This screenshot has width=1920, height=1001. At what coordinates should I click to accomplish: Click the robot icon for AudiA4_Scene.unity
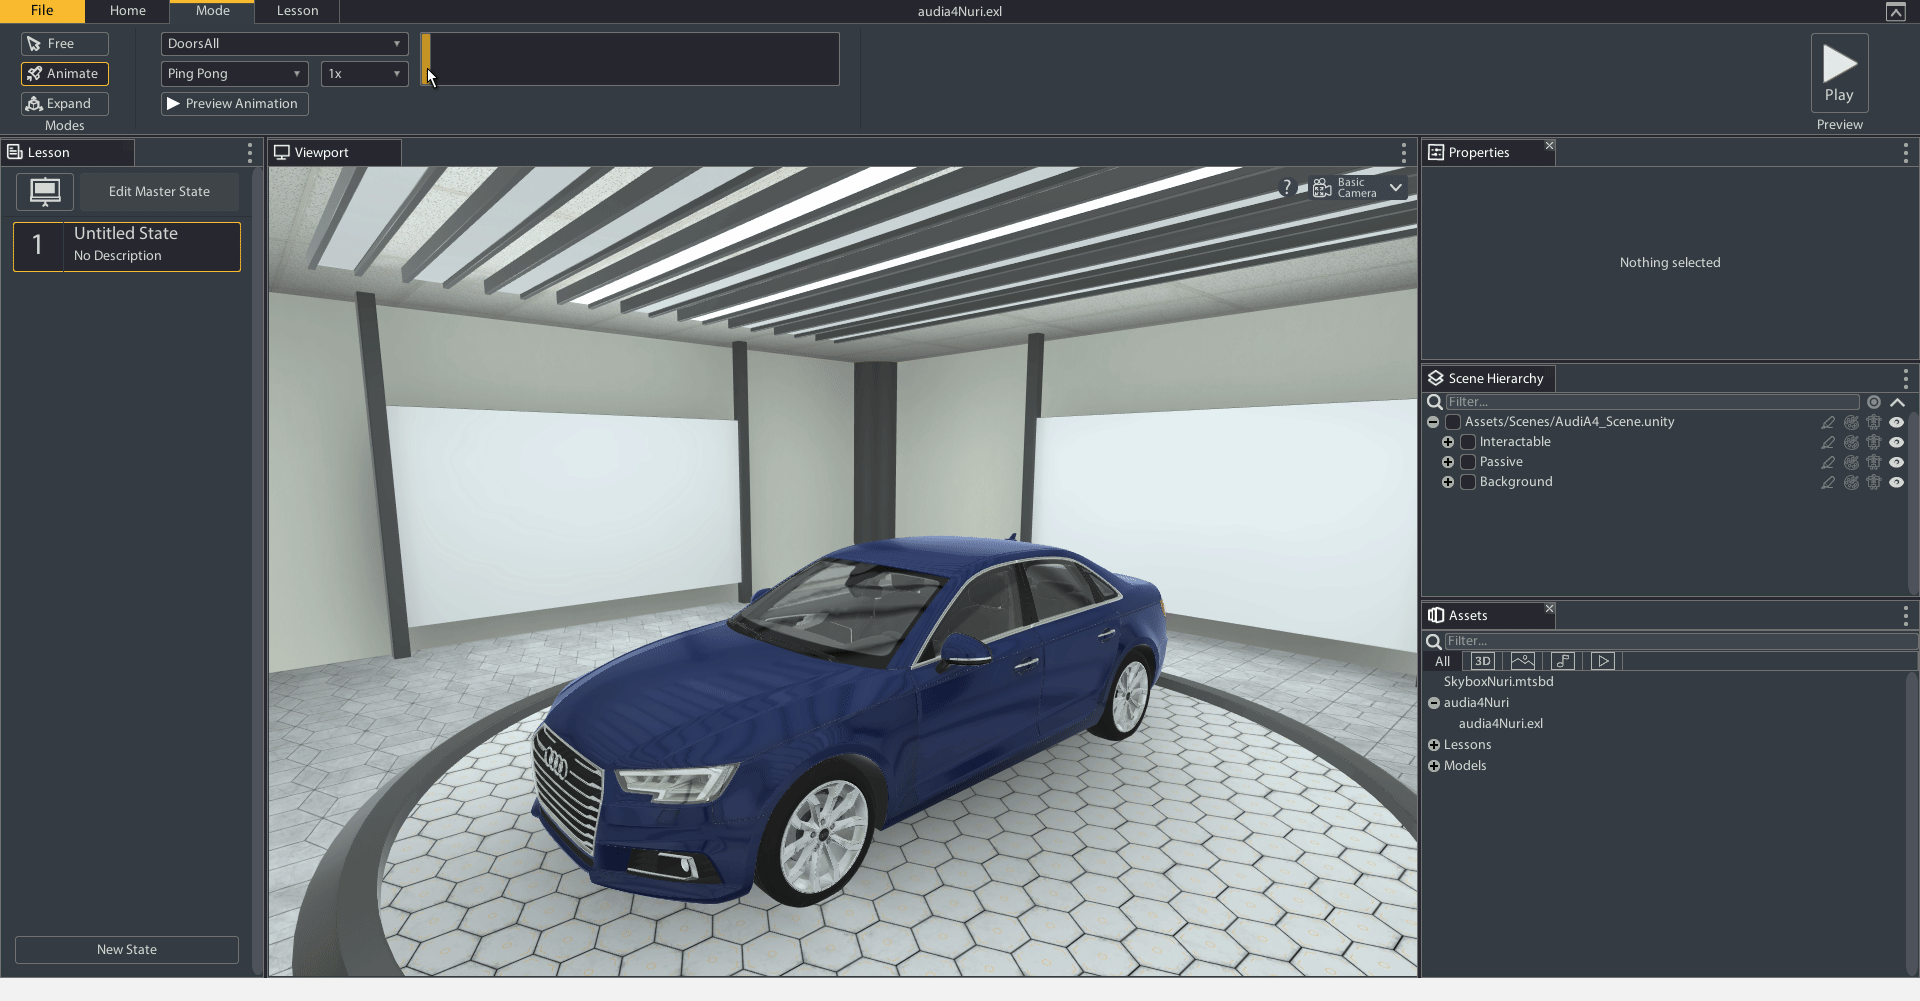[1874, 422]
